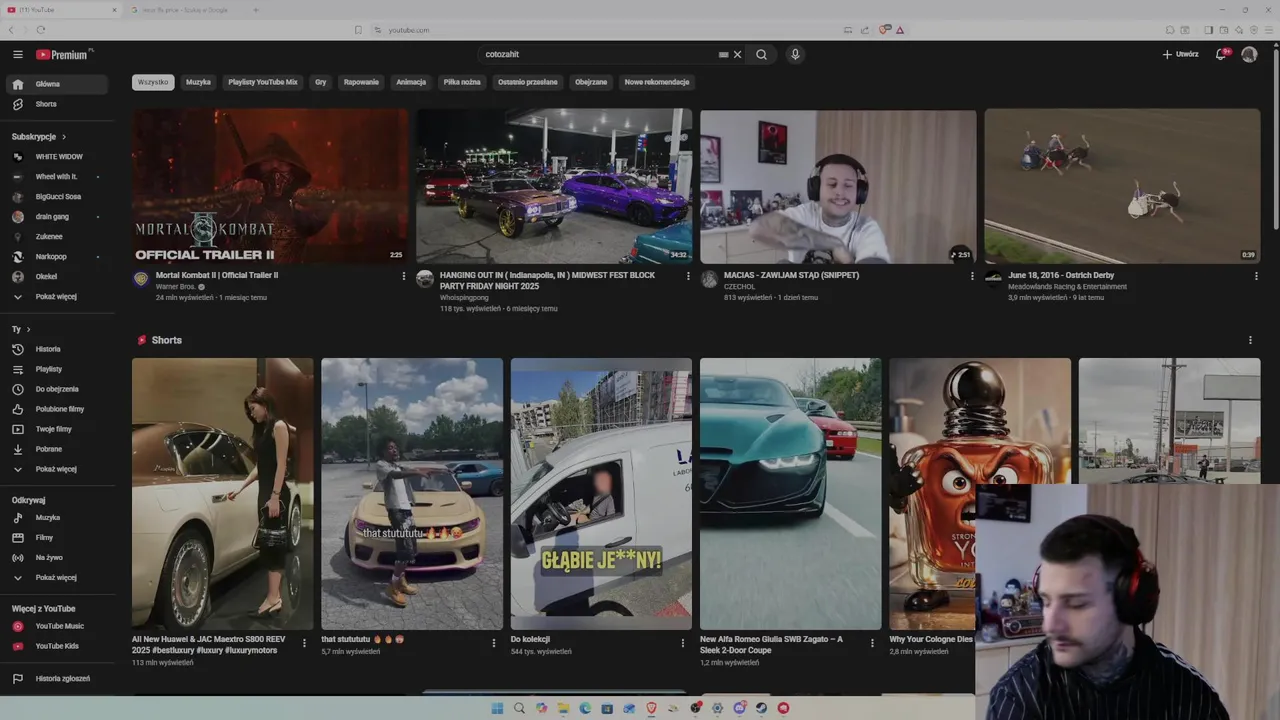Screen dimensions: 1280x720
Task: Select the Gry filter chip
Action: [321, 82]
